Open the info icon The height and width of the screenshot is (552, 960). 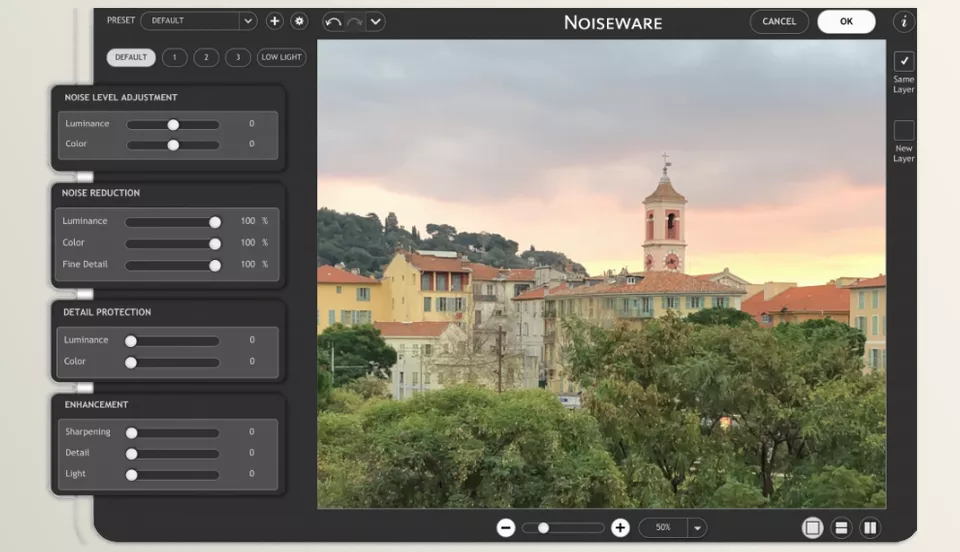[904, 21]
